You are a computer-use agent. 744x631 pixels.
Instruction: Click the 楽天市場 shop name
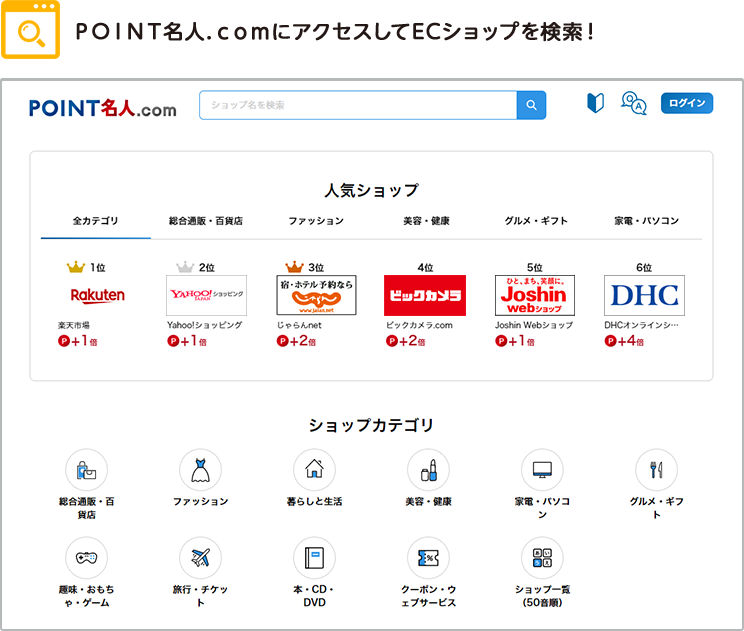(x=74, y=325)
